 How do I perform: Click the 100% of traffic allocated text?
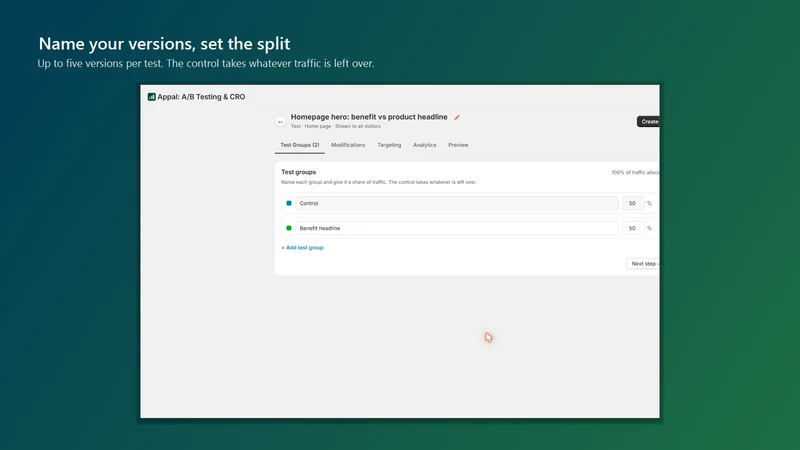coord(635,172)
